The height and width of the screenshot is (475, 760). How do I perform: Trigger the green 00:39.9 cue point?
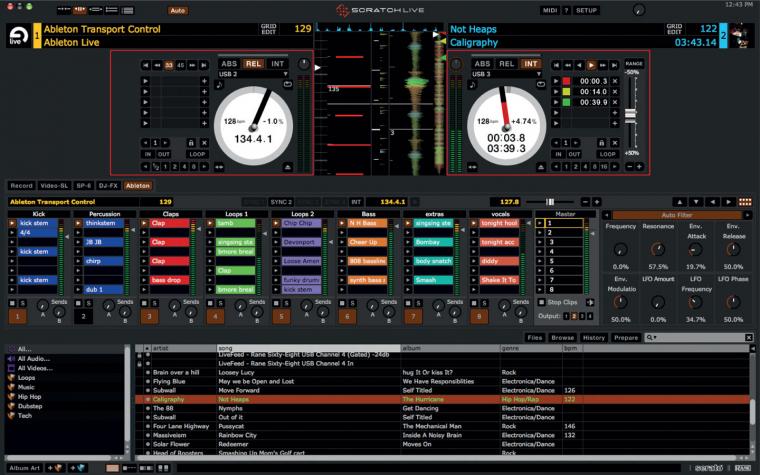556,102
